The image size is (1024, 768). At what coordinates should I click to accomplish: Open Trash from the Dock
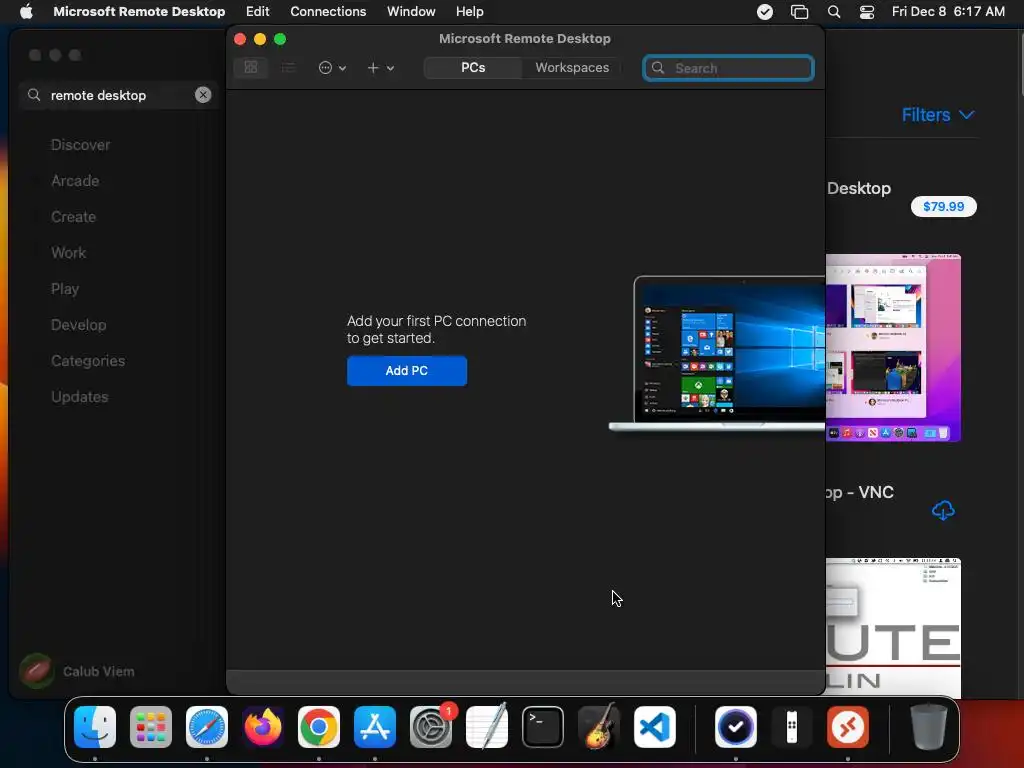point(929,727)
